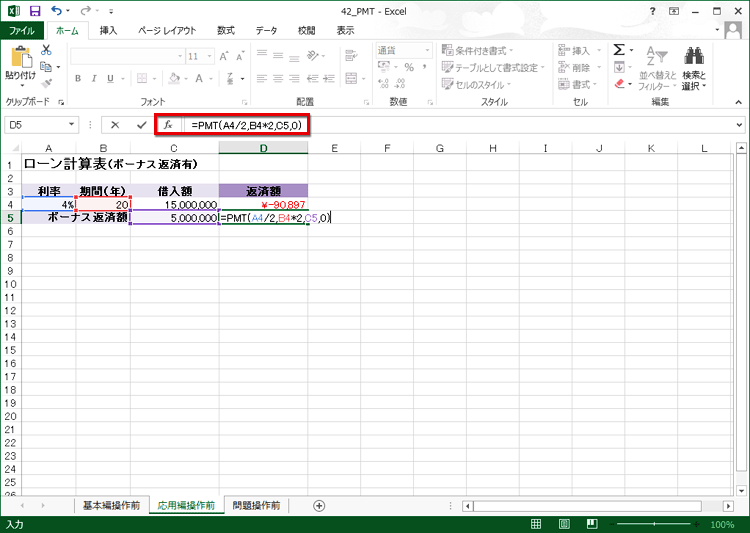Click the Middle Align icon
The image size is (750, 533).
pyautogui.click(x=278, y=56)
